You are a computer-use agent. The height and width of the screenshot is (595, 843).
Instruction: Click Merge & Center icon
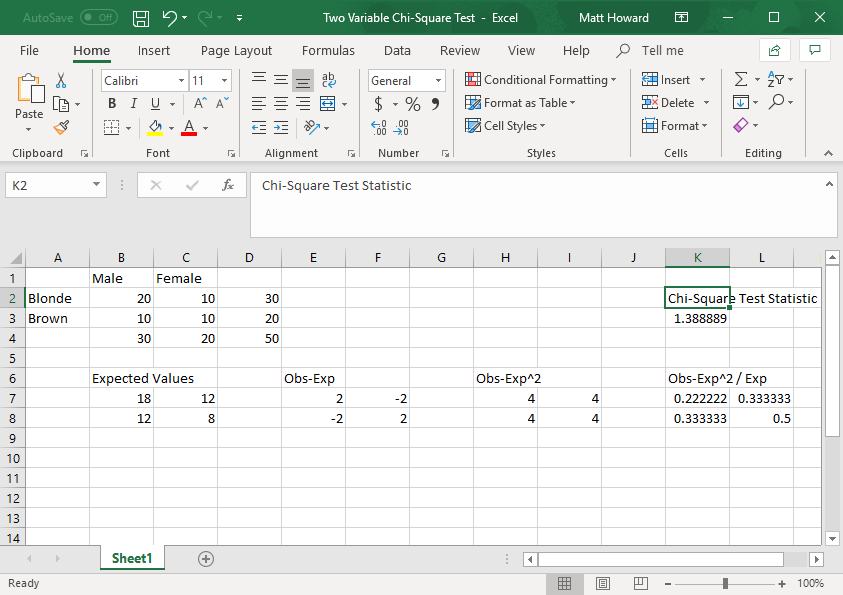point(327,103)
